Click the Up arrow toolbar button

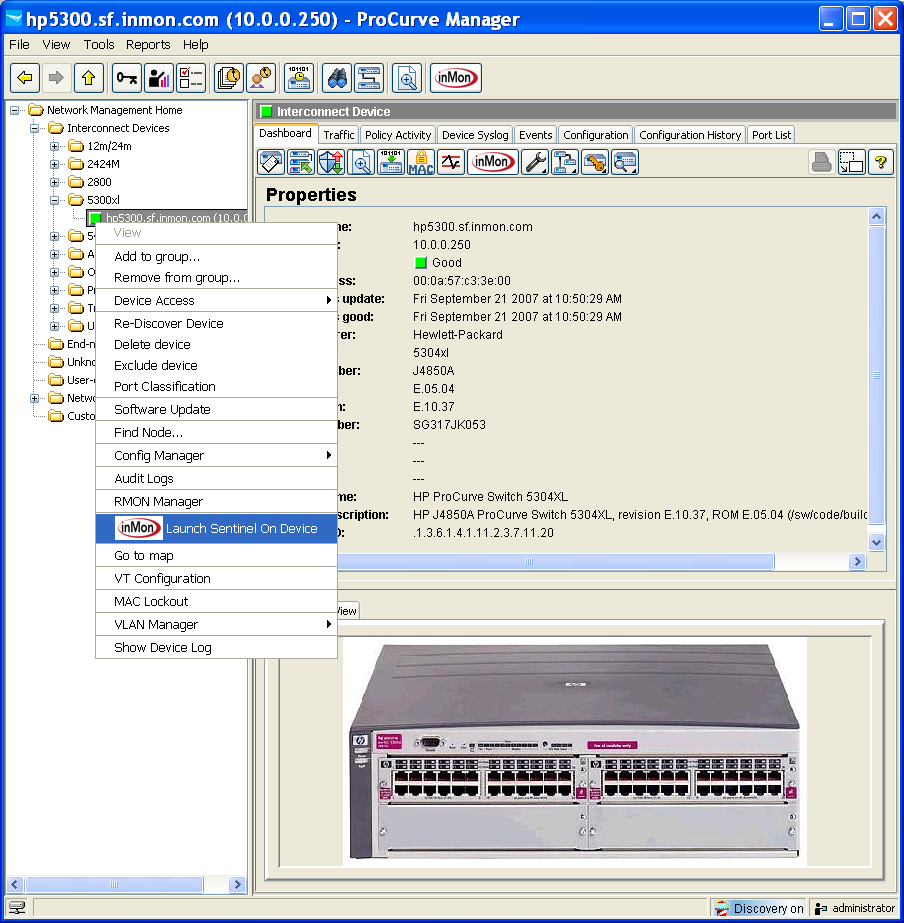click(x=89, y=78)
